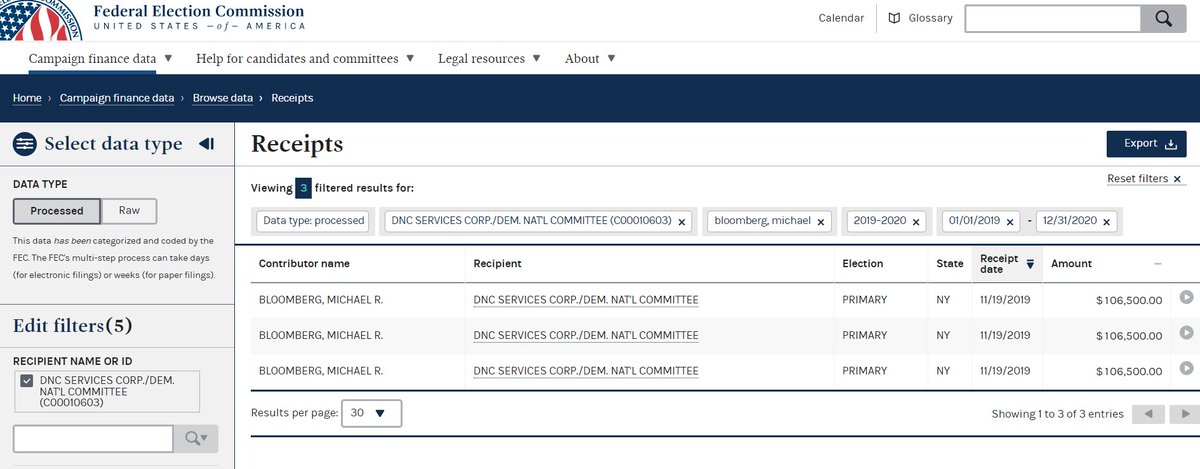The image size is (1200, 469).
Task: Go to Home breadcrumb
Action: click(27, 98)
